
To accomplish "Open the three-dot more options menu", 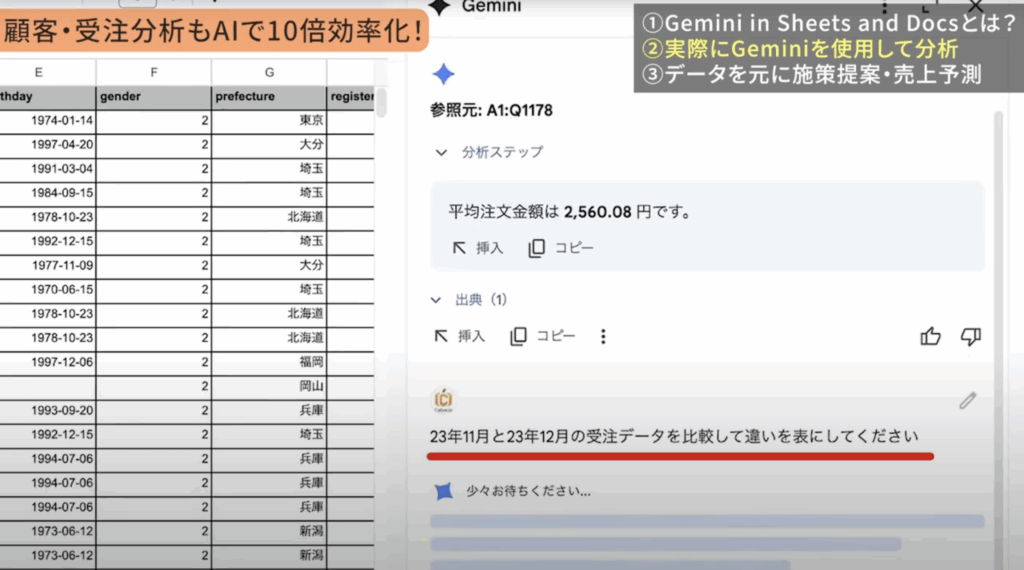I will point(603,337).
